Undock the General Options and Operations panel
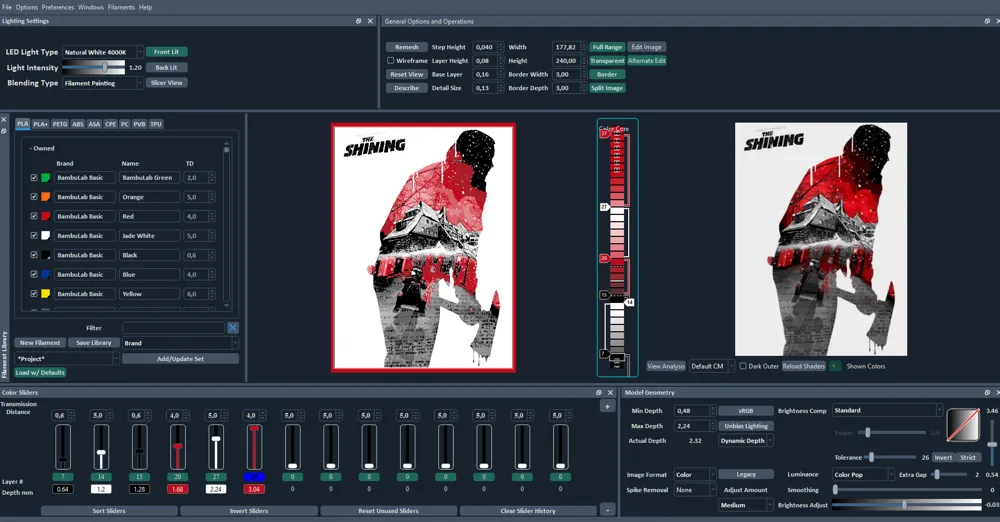Screen dimensions: 1000x522 click(x=987, y=21)
